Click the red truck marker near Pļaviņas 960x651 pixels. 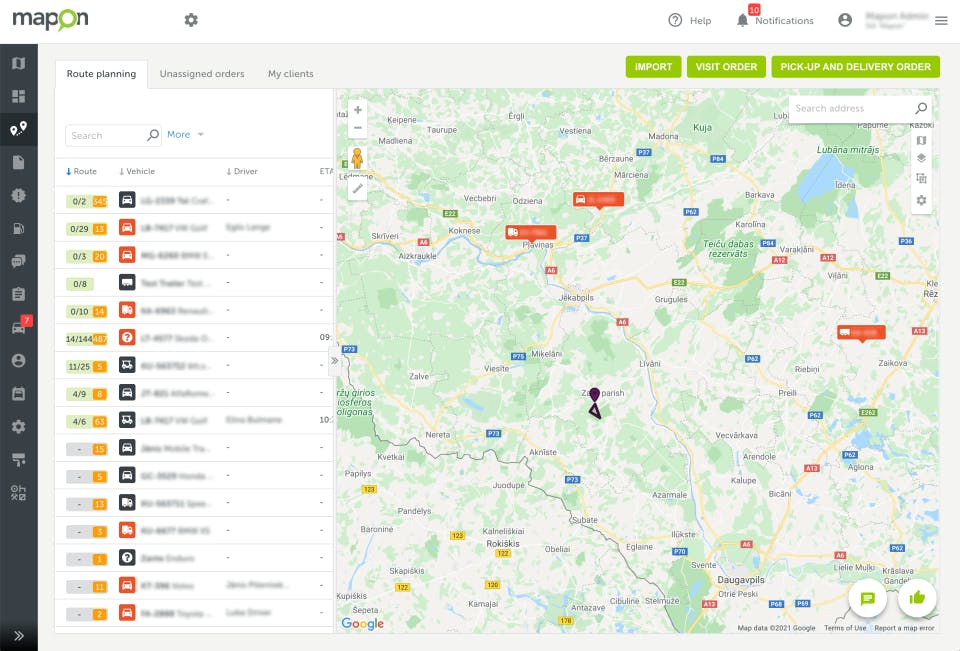531,233
